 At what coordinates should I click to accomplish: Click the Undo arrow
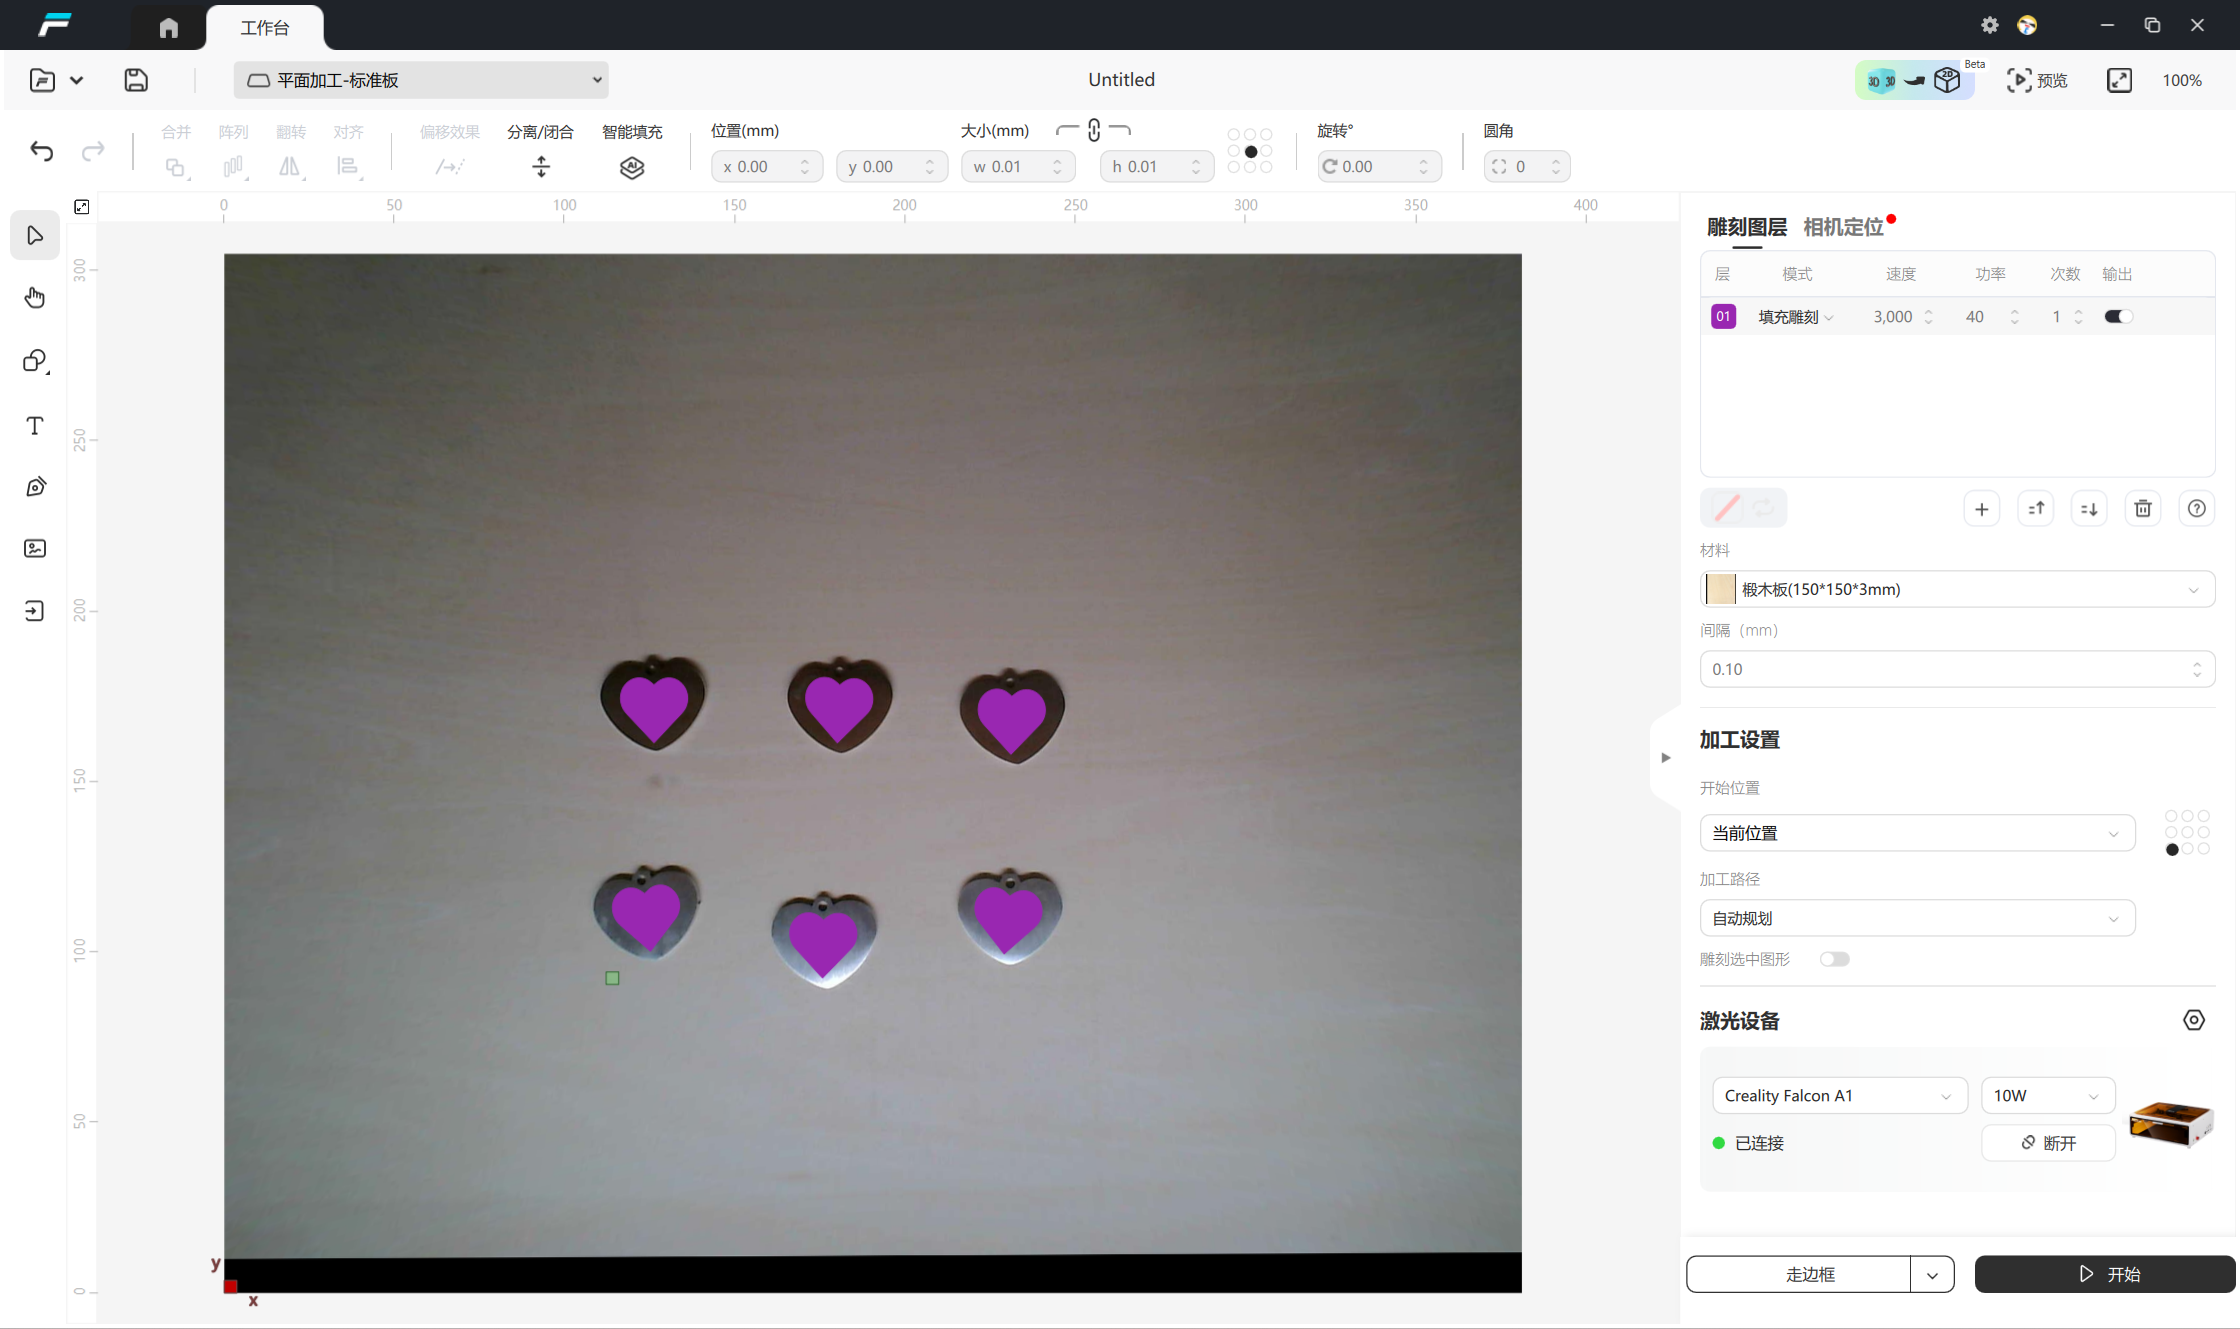[x=42, y=151]
